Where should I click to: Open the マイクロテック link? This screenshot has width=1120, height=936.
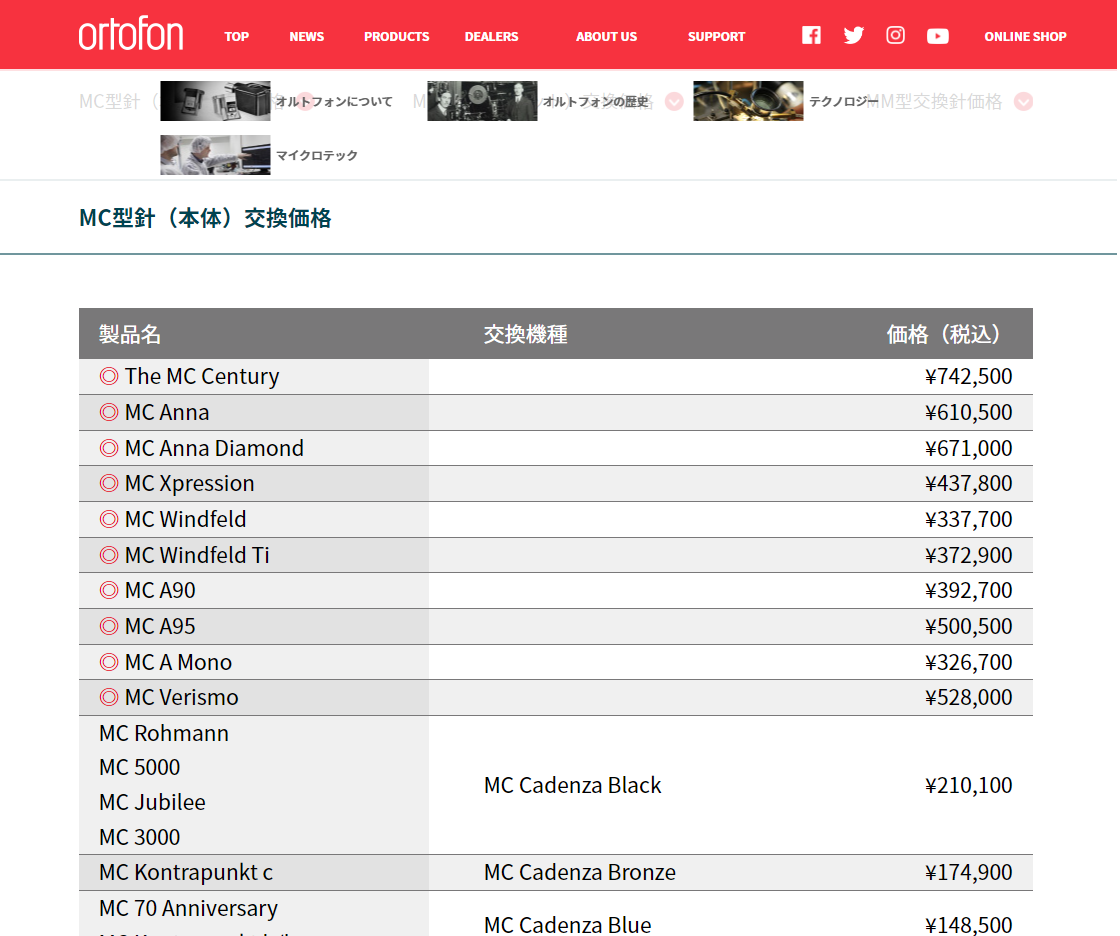coord(316,155)
